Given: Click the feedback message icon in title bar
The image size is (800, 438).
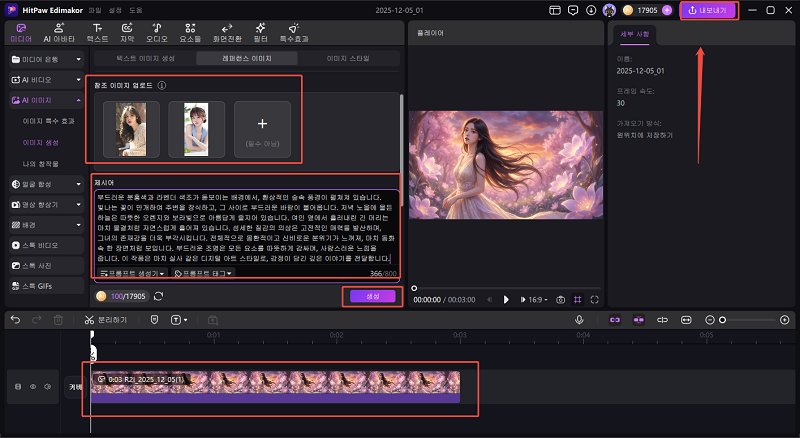Looking at the screenshot, I should [573, 10].
